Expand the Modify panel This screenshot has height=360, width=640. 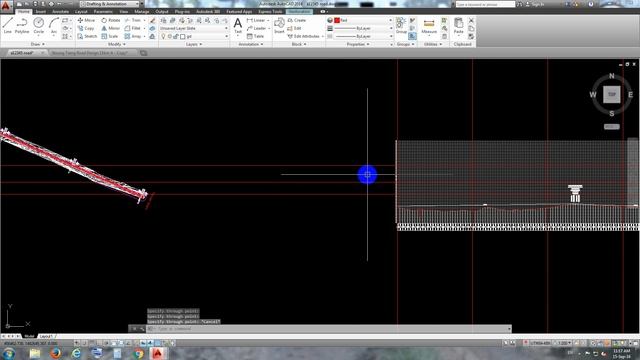(x=117, y=44)
